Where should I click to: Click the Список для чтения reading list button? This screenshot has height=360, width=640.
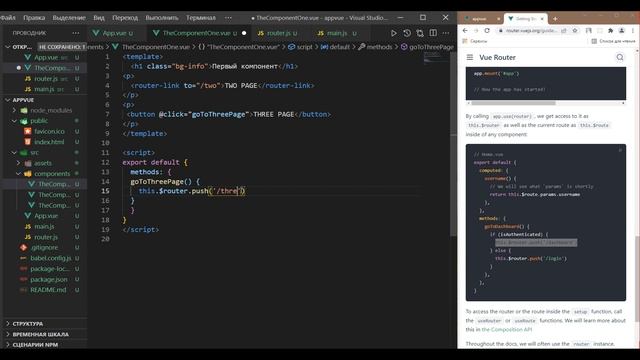613,41
